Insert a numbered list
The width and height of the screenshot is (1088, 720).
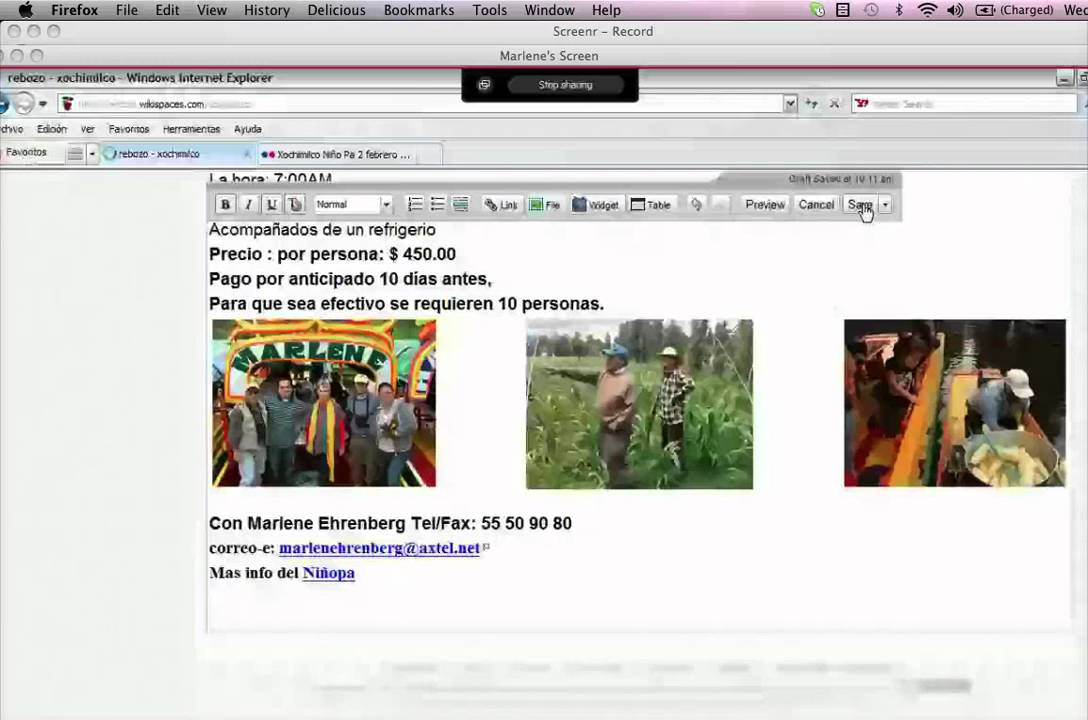click(x=415, y=204)
